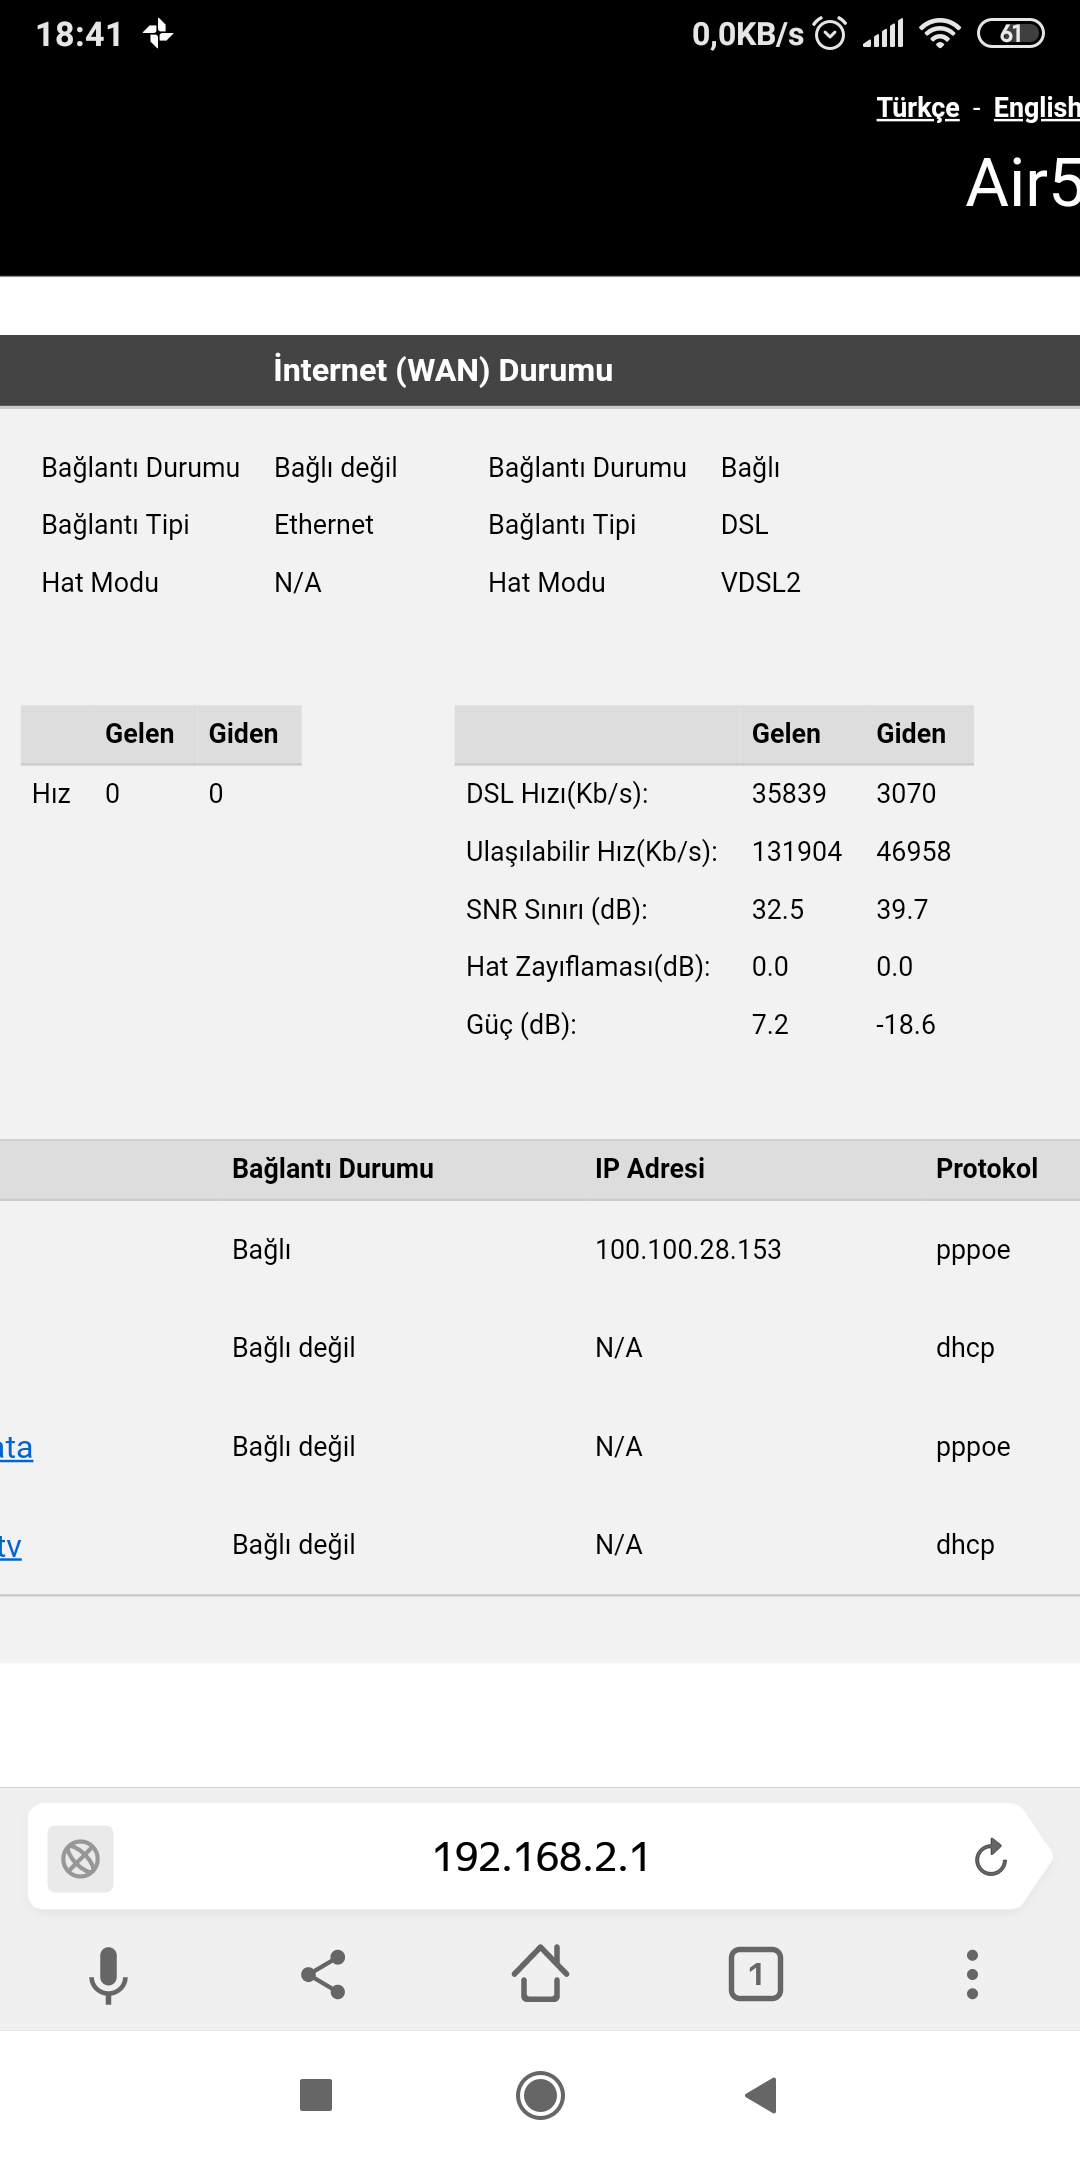Tap the microphone voice search icon
The width and height of the screenshot is (1080, 2160).
click(108, 1975)
